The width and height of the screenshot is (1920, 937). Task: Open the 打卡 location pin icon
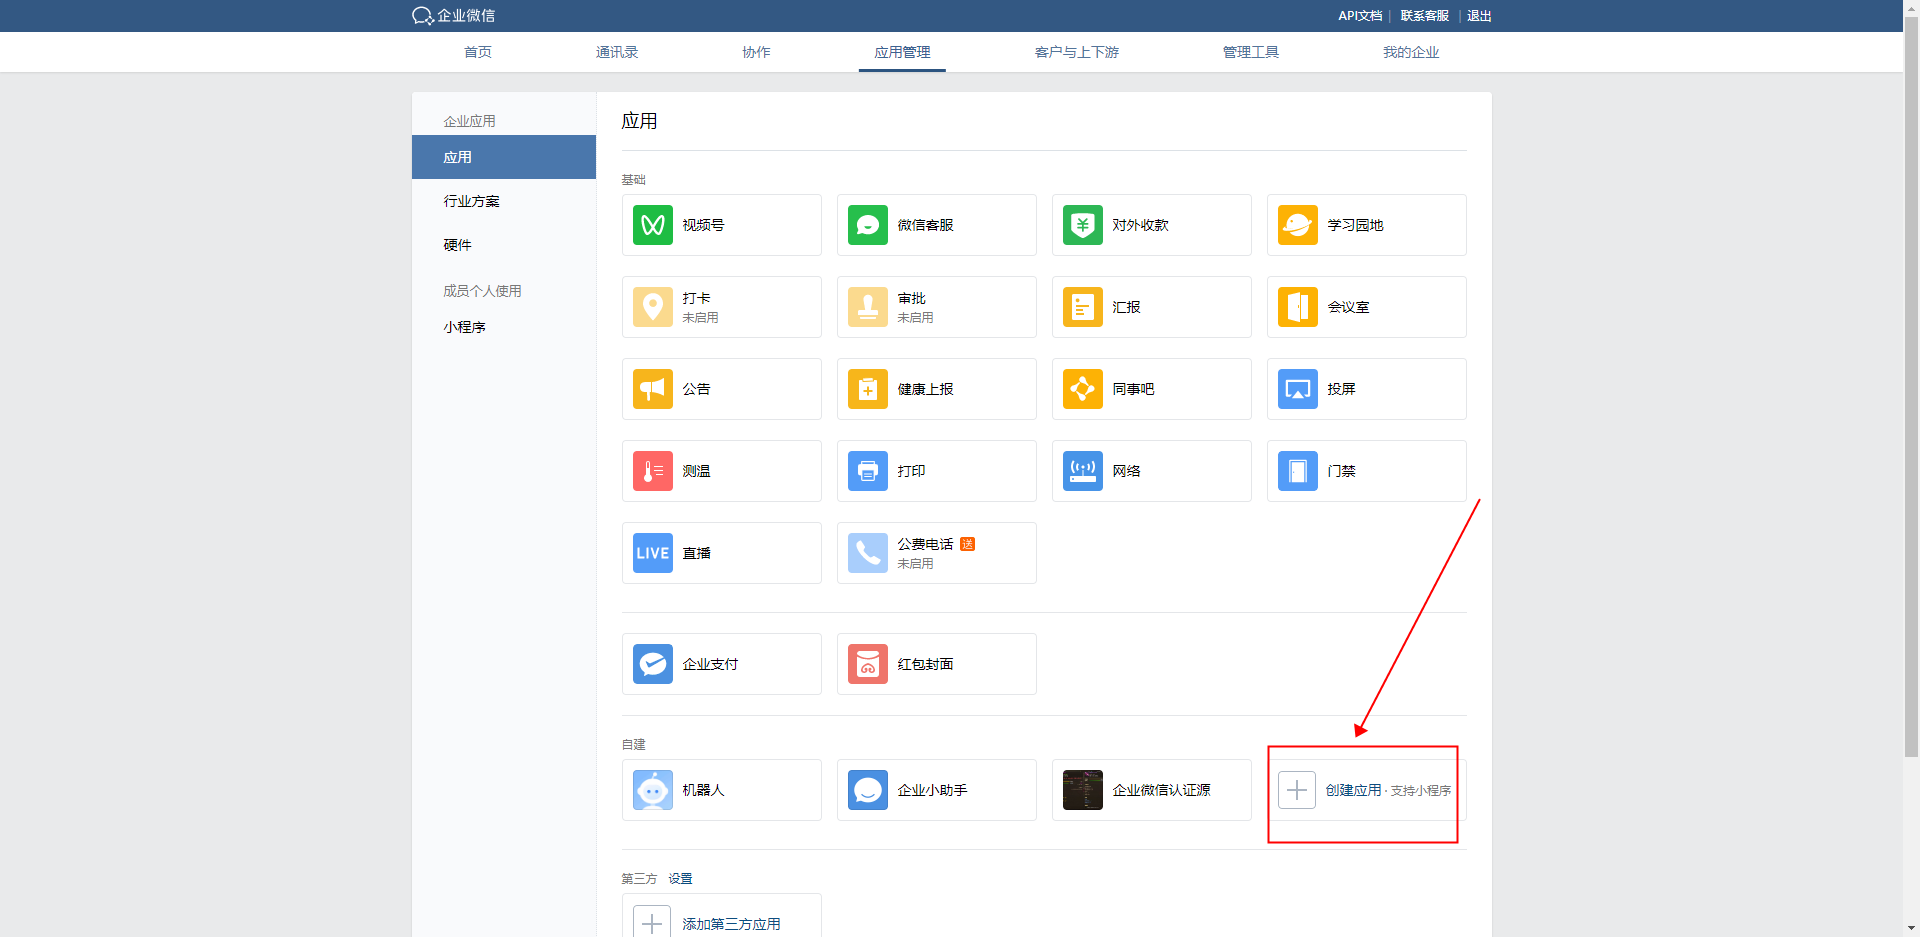(x=652, y=307)
